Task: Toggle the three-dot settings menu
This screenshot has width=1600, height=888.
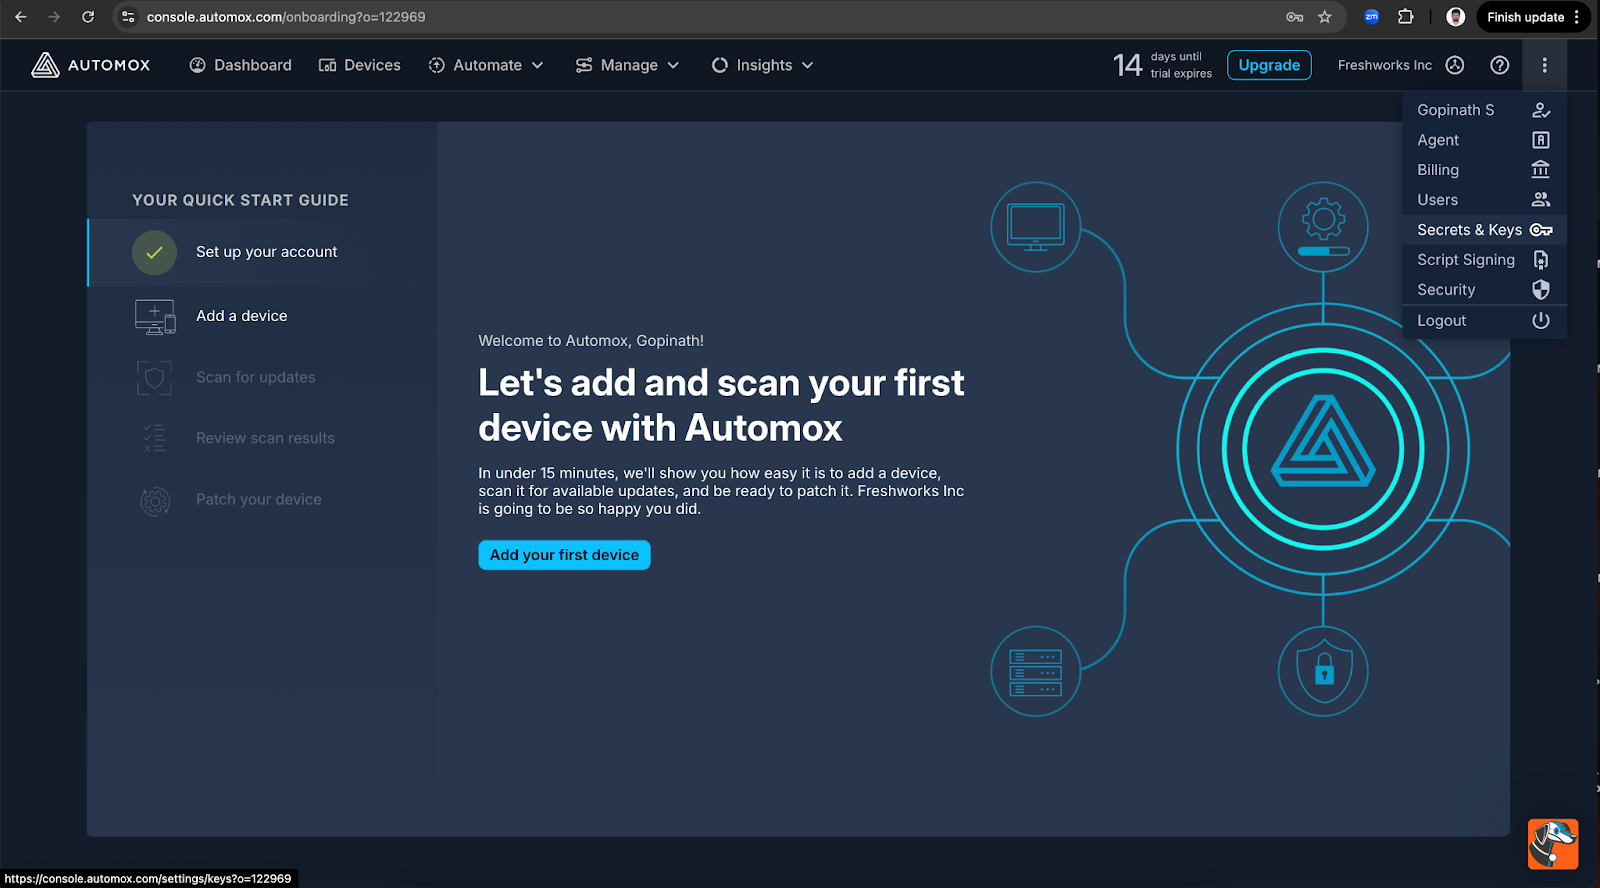Action: [x=1544, y=65]
